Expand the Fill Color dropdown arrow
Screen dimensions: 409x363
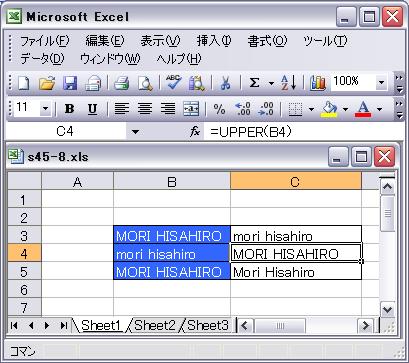pos(345,109)
